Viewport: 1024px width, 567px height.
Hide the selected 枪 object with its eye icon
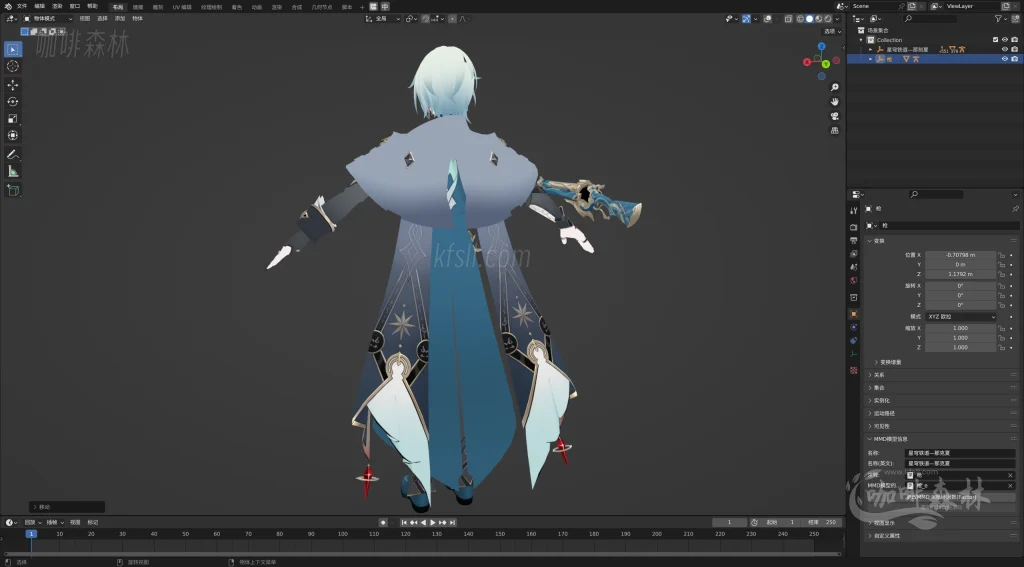1004,59
